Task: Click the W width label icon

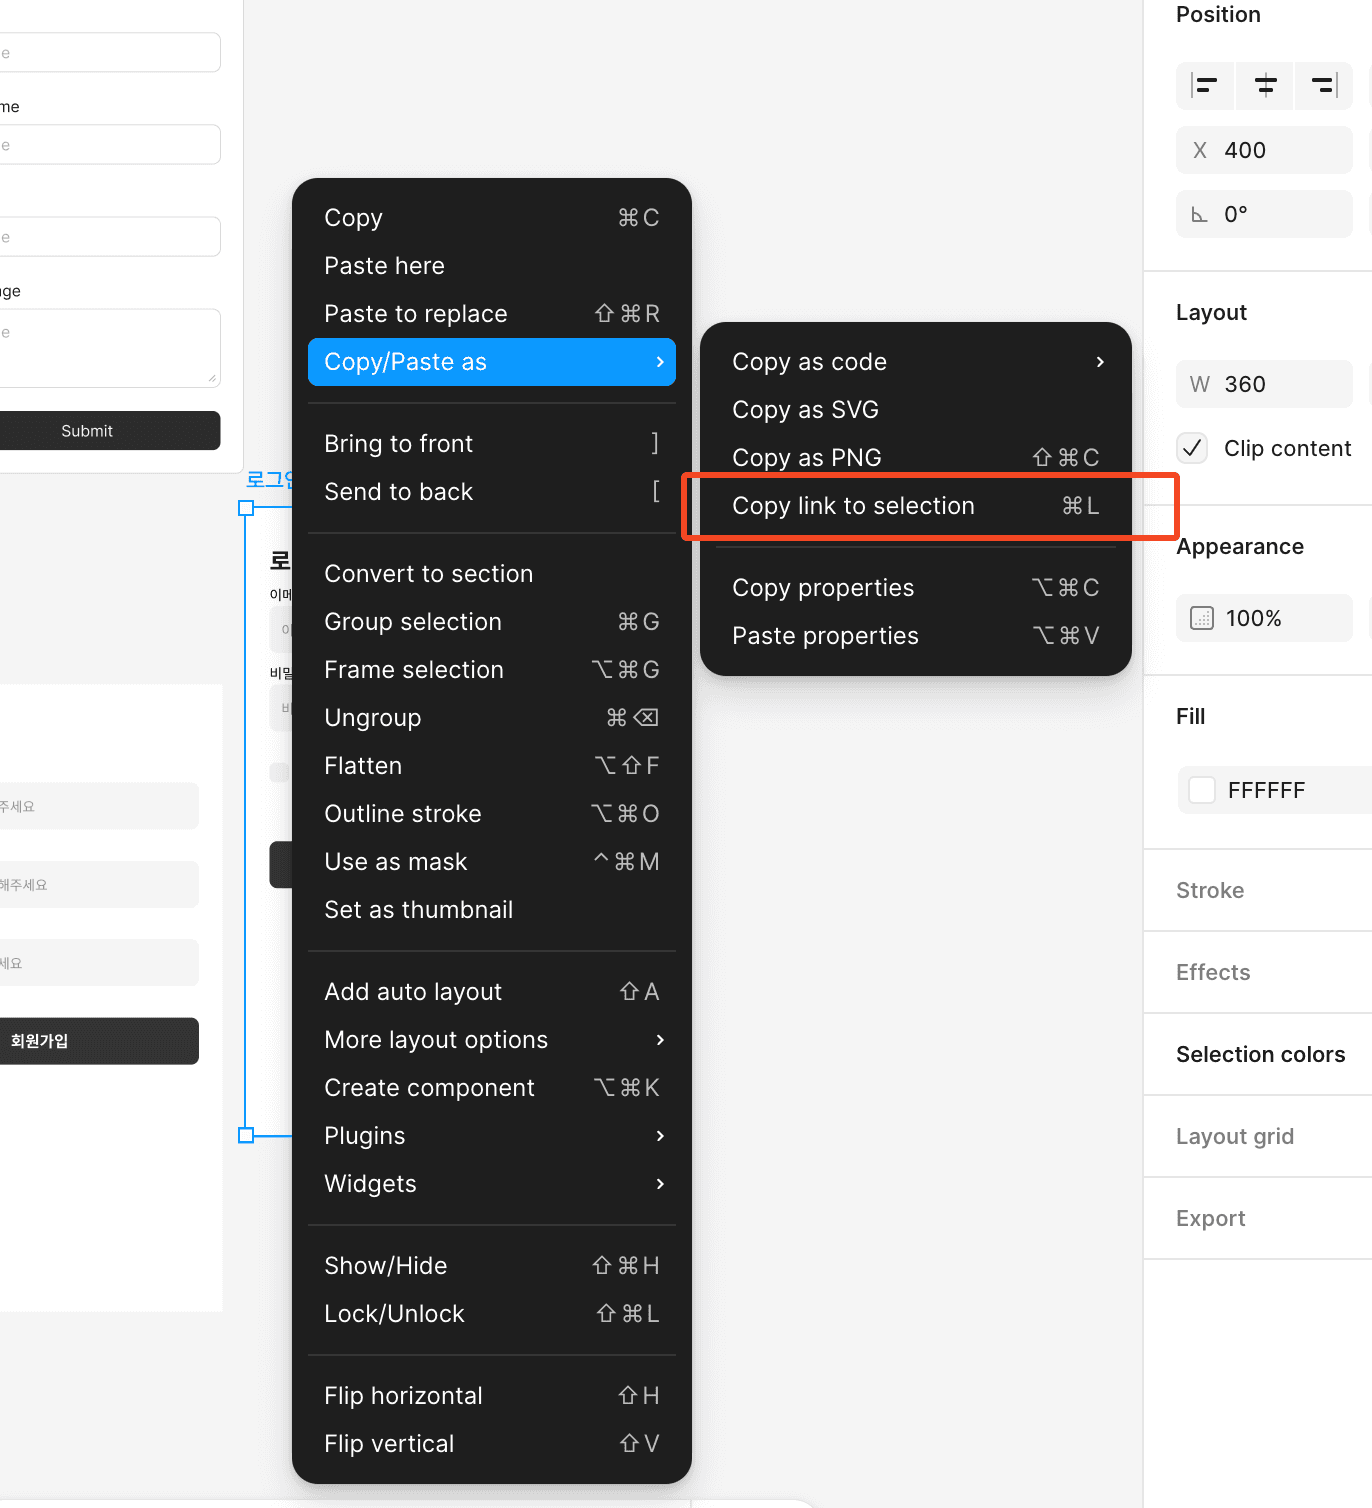Action: point(1200,385)
